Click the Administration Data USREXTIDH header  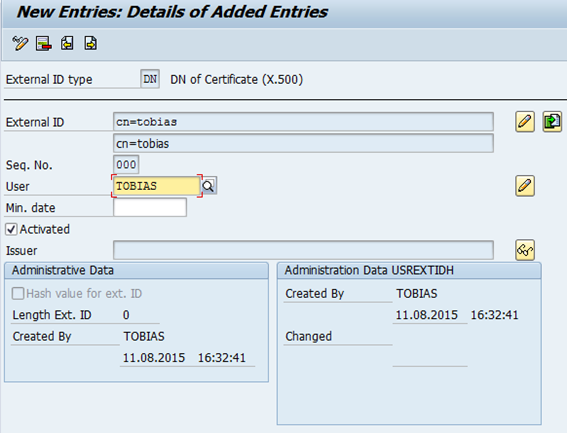point(409,271)
